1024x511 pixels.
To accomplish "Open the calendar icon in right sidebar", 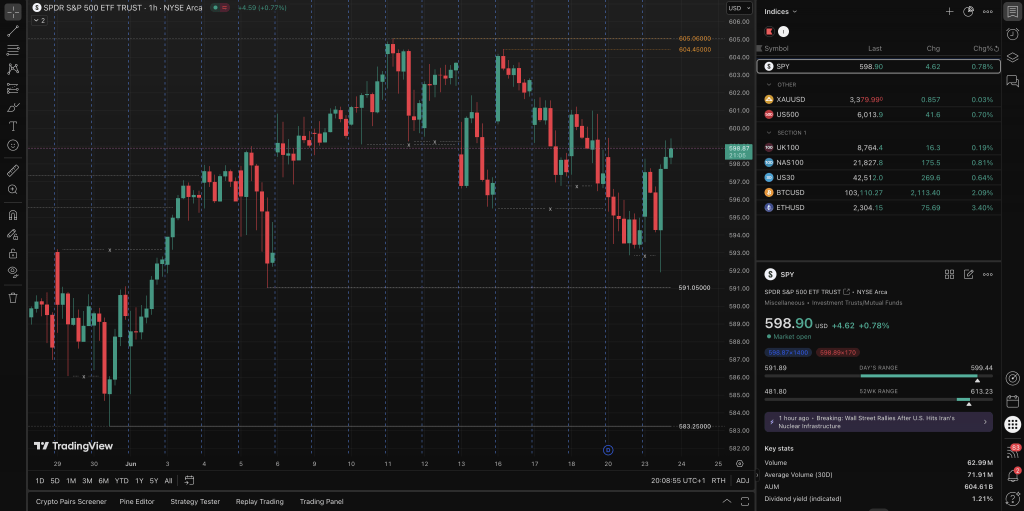I will tap(1012, 401).
